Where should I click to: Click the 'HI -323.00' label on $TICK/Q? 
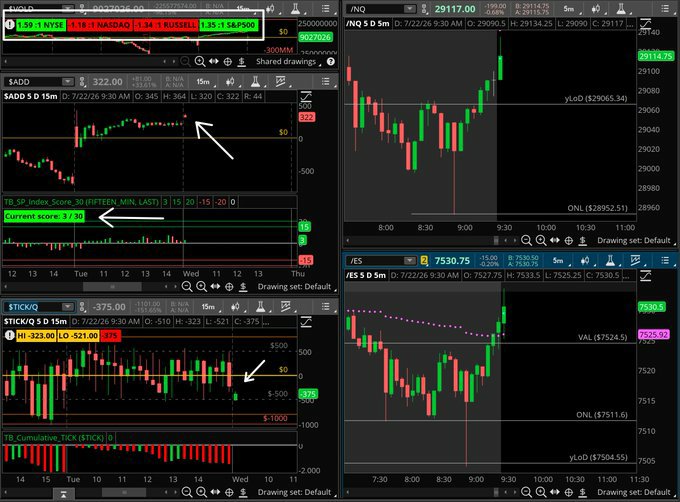[36, 336]
